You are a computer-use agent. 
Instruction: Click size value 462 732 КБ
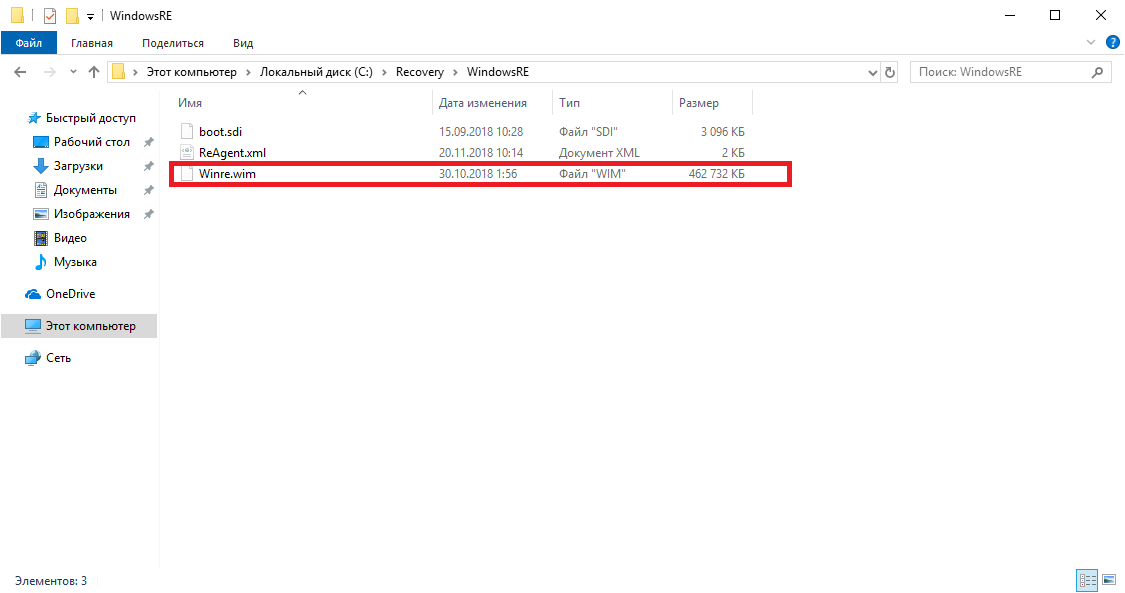716,174
